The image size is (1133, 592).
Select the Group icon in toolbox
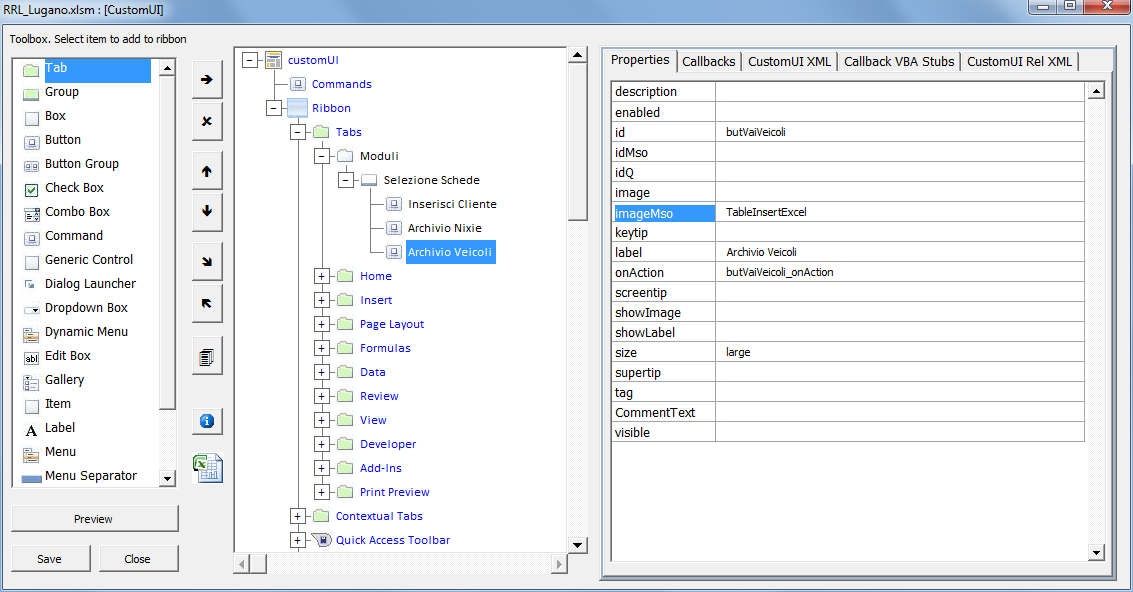[x=31, y=94]
